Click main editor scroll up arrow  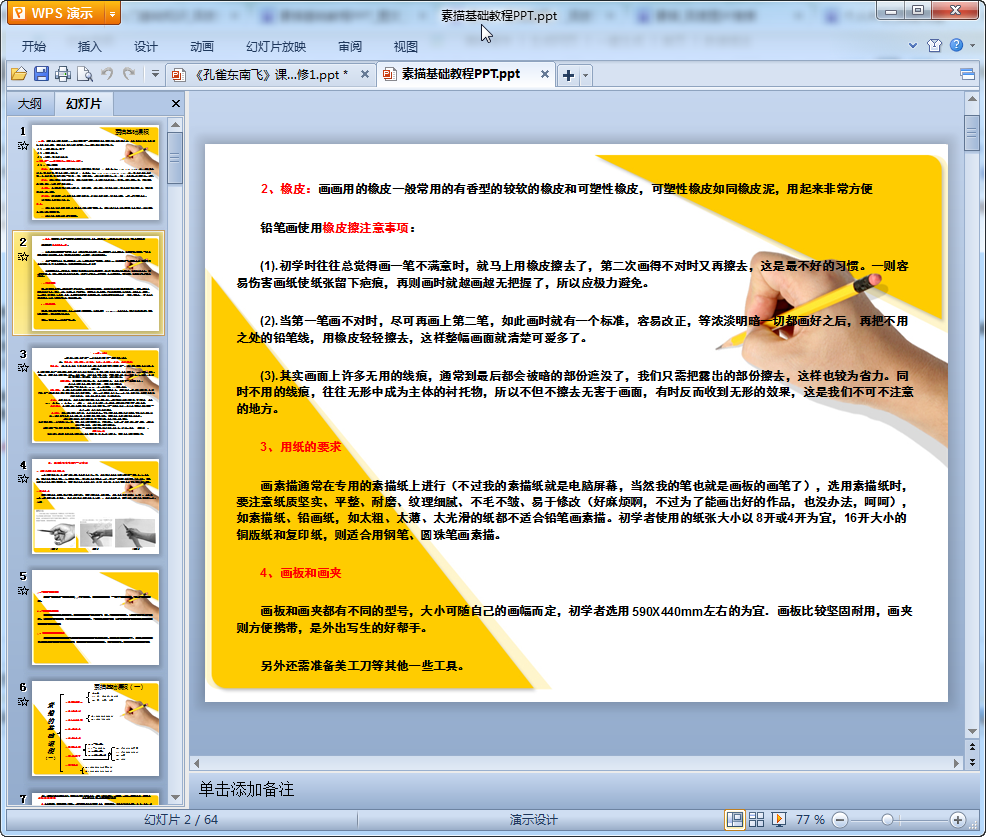972,99
